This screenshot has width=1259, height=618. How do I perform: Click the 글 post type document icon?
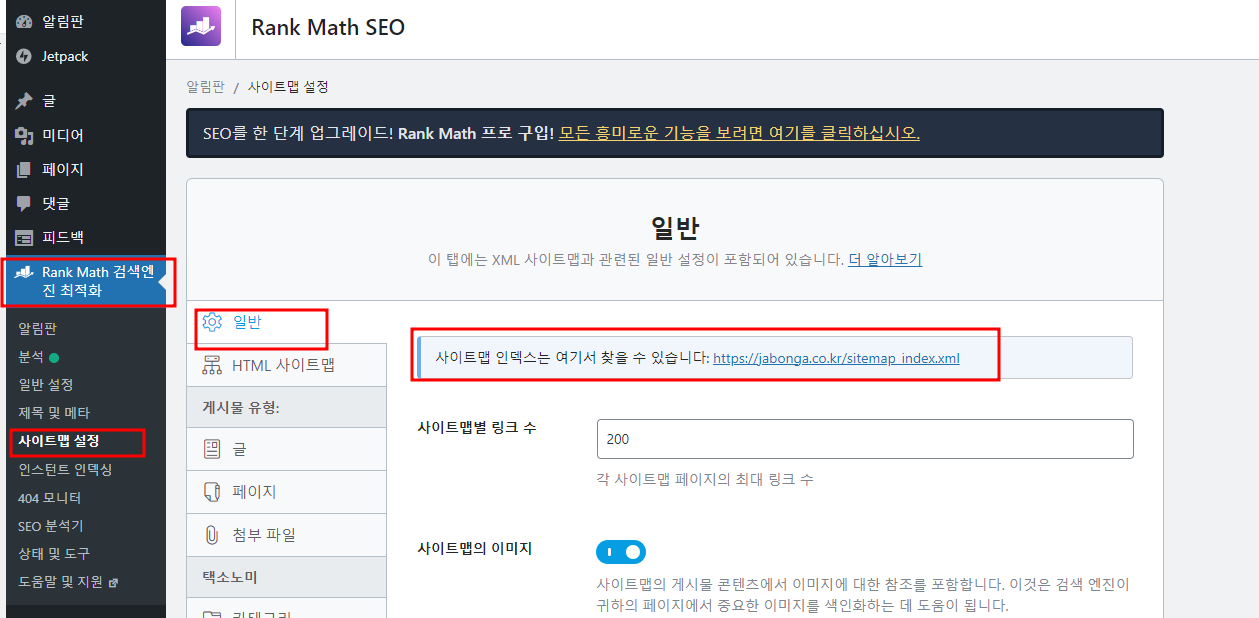tap(212, 450)
